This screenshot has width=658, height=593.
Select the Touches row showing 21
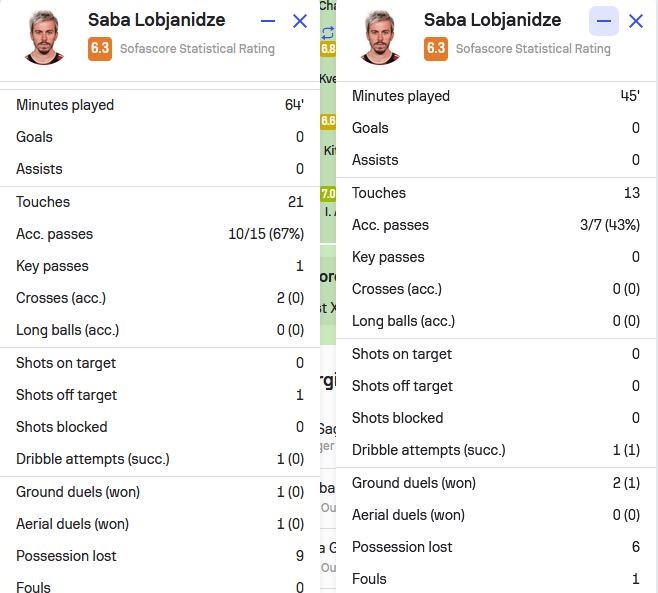tap(160, 202)
